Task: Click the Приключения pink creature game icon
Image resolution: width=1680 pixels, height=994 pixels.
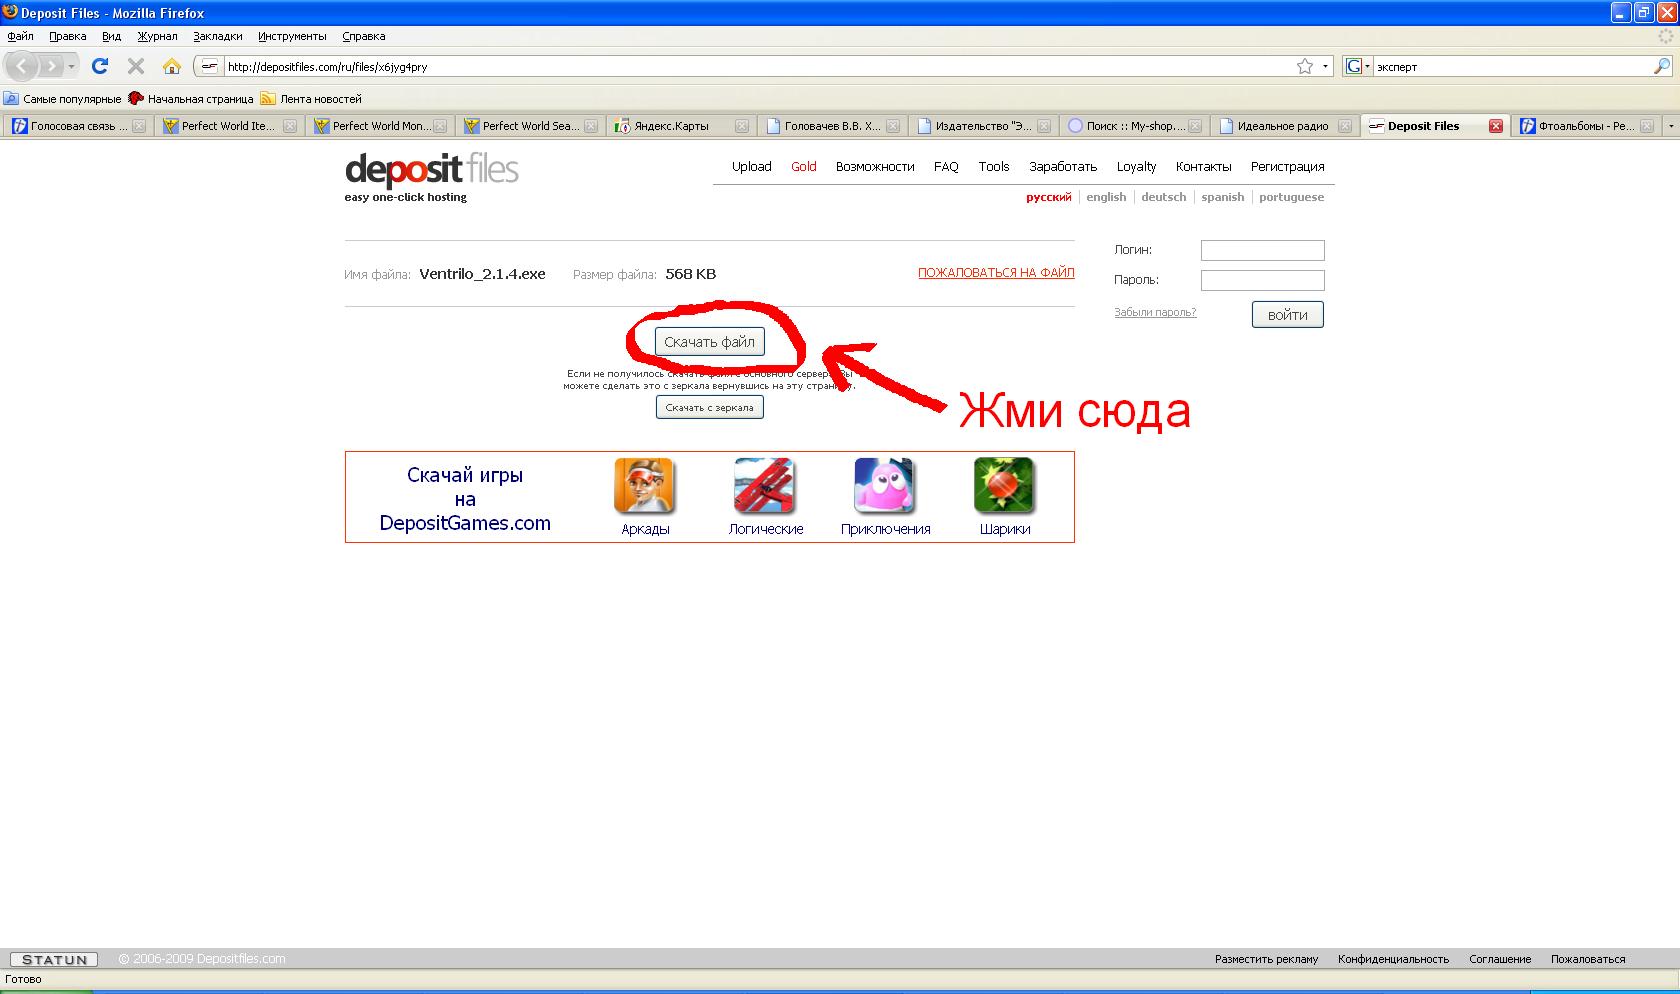Action: click(885, 485)
